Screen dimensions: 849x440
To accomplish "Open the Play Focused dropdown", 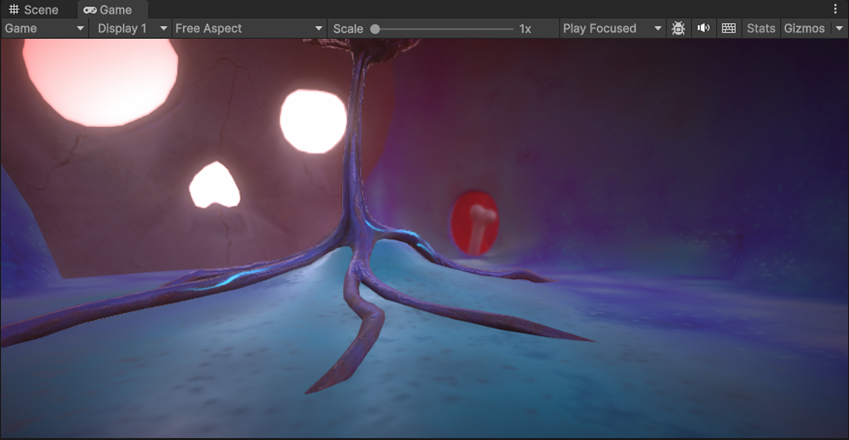I will 612,28.
